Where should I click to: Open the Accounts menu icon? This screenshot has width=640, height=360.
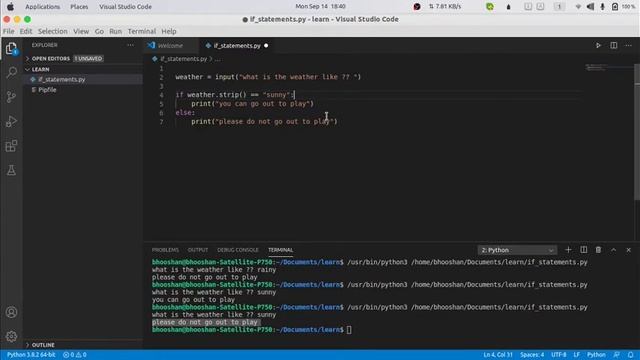11,312
